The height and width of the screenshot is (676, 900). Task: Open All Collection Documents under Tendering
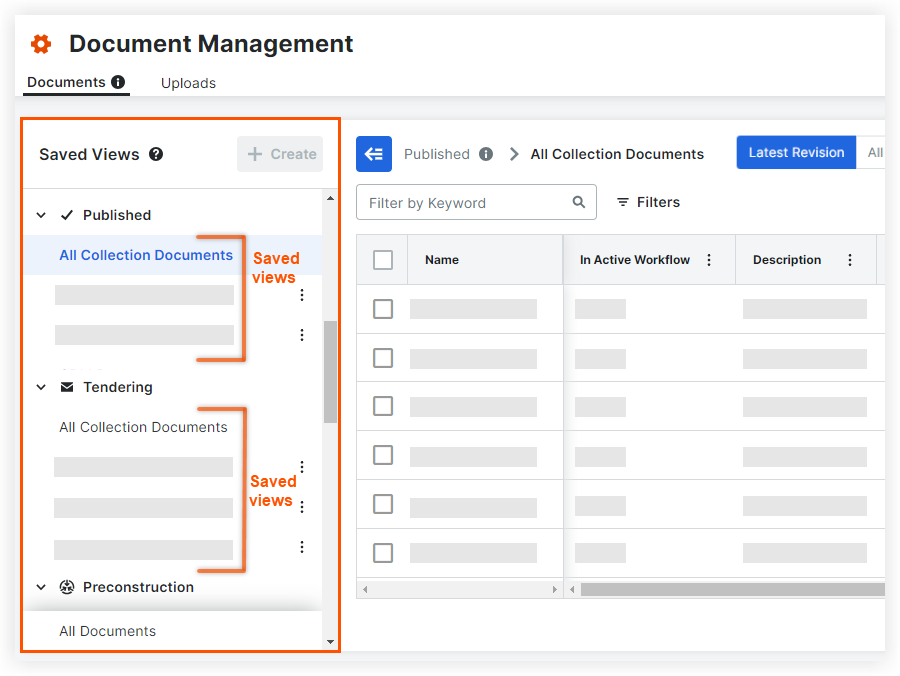click(143, 427)
